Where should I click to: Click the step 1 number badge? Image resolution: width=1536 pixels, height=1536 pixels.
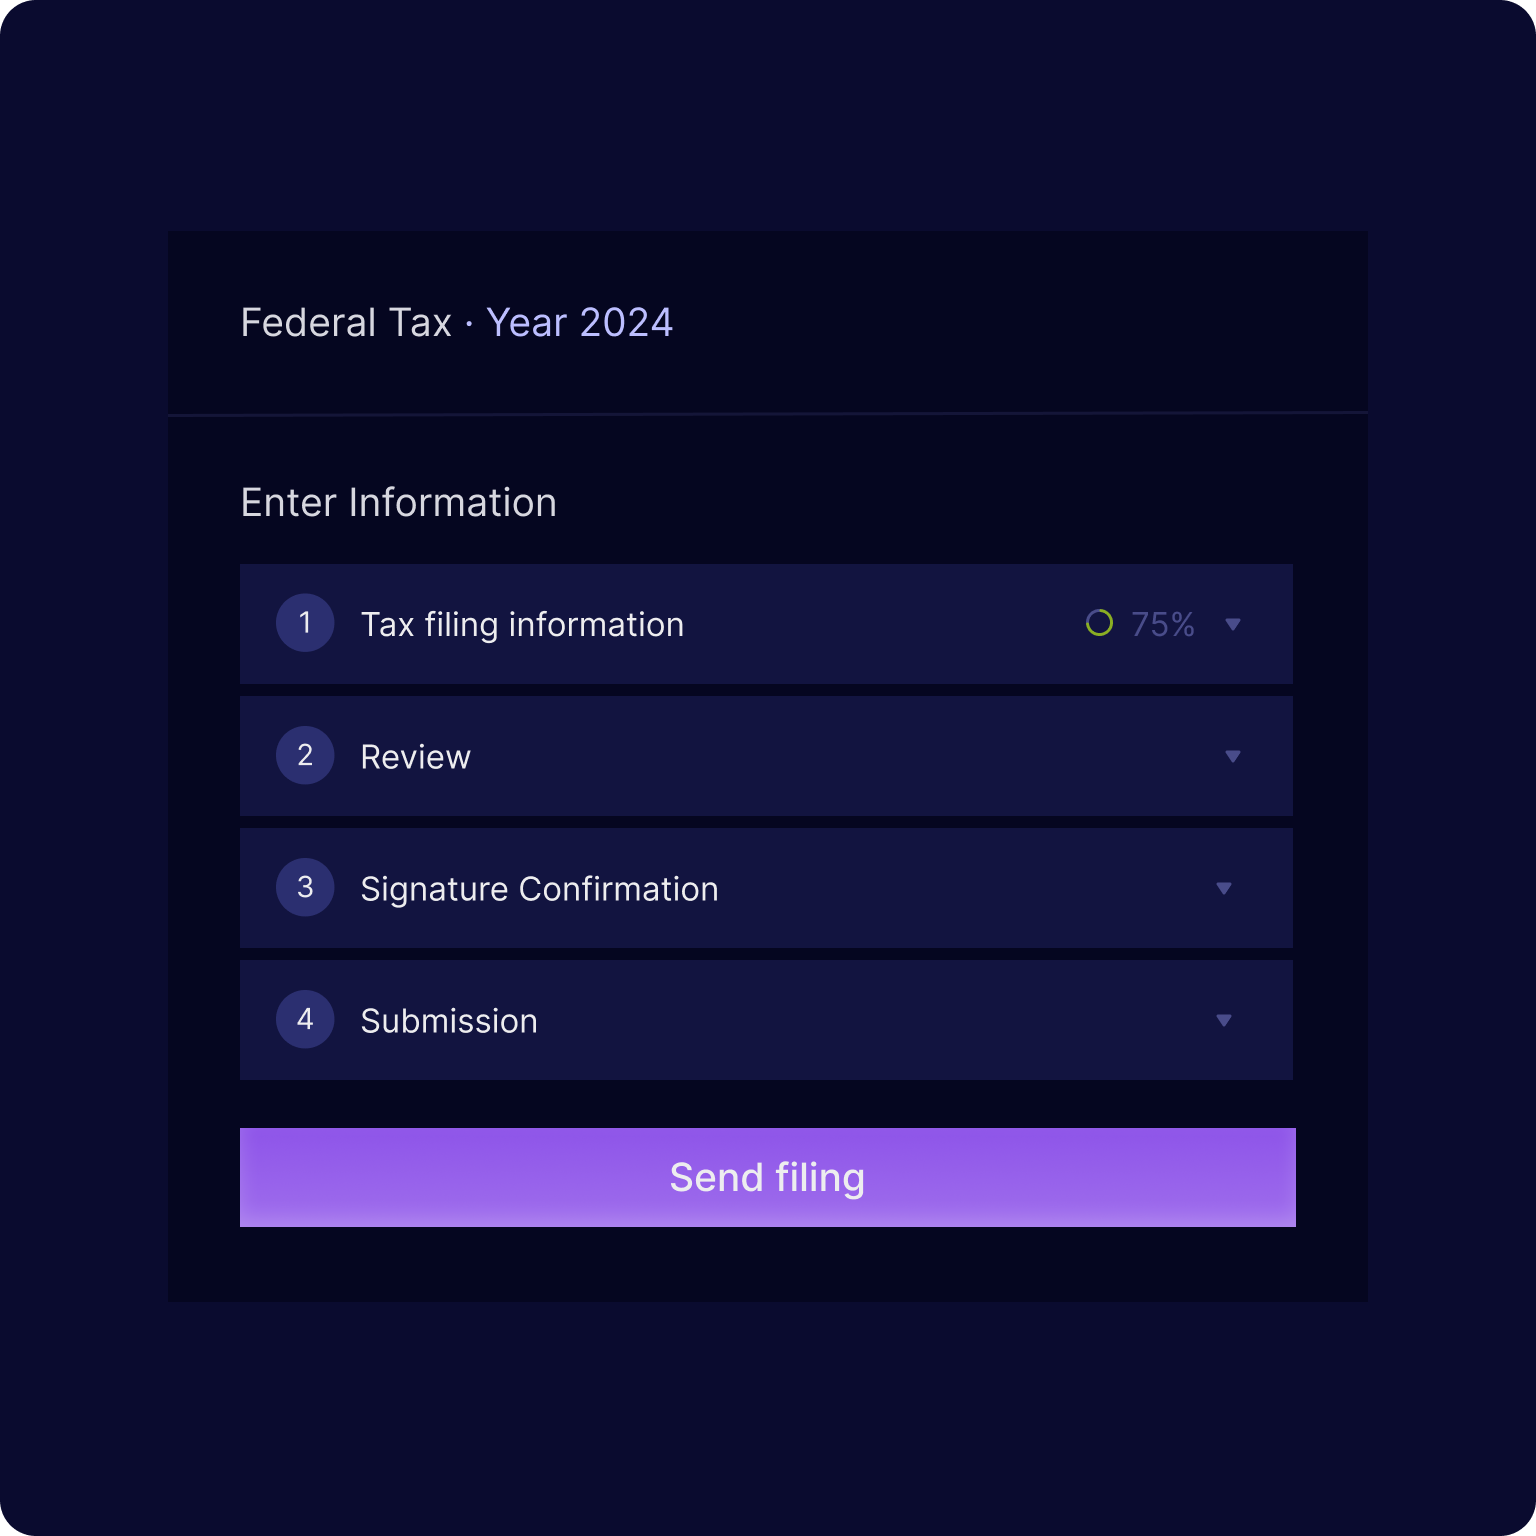pos(305,623)
